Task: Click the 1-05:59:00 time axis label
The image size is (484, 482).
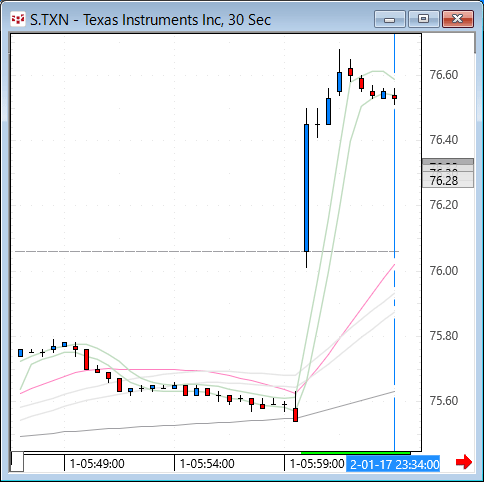Action: tap(317, 464)
